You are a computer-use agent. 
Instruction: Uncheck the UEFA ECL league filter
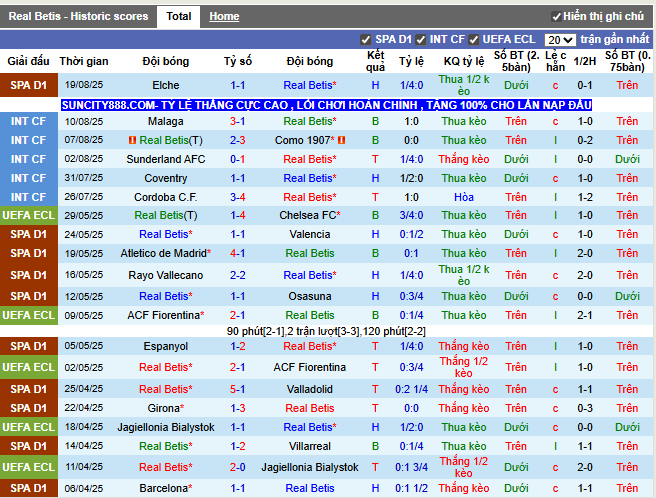pyautogui.click(x=473, y=40)
